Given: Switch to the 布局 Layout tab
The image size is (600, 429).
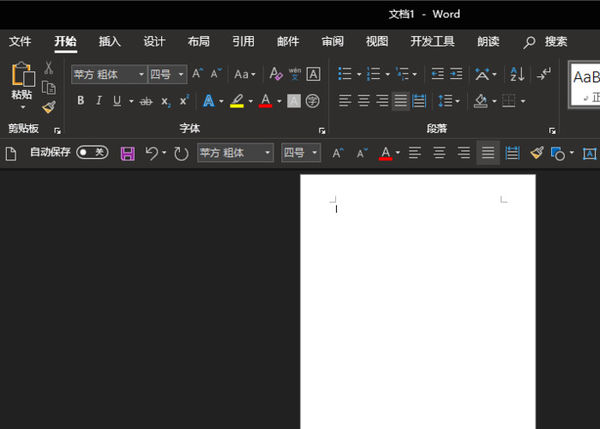Looking at the screenshot, I should 199,41.
